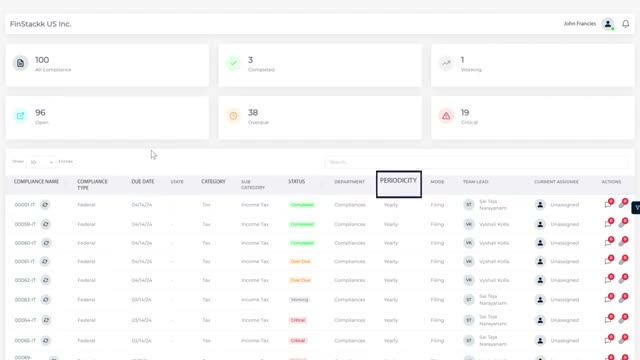Click the Working trend chart icon
The image size is (640, 360).
446,63
